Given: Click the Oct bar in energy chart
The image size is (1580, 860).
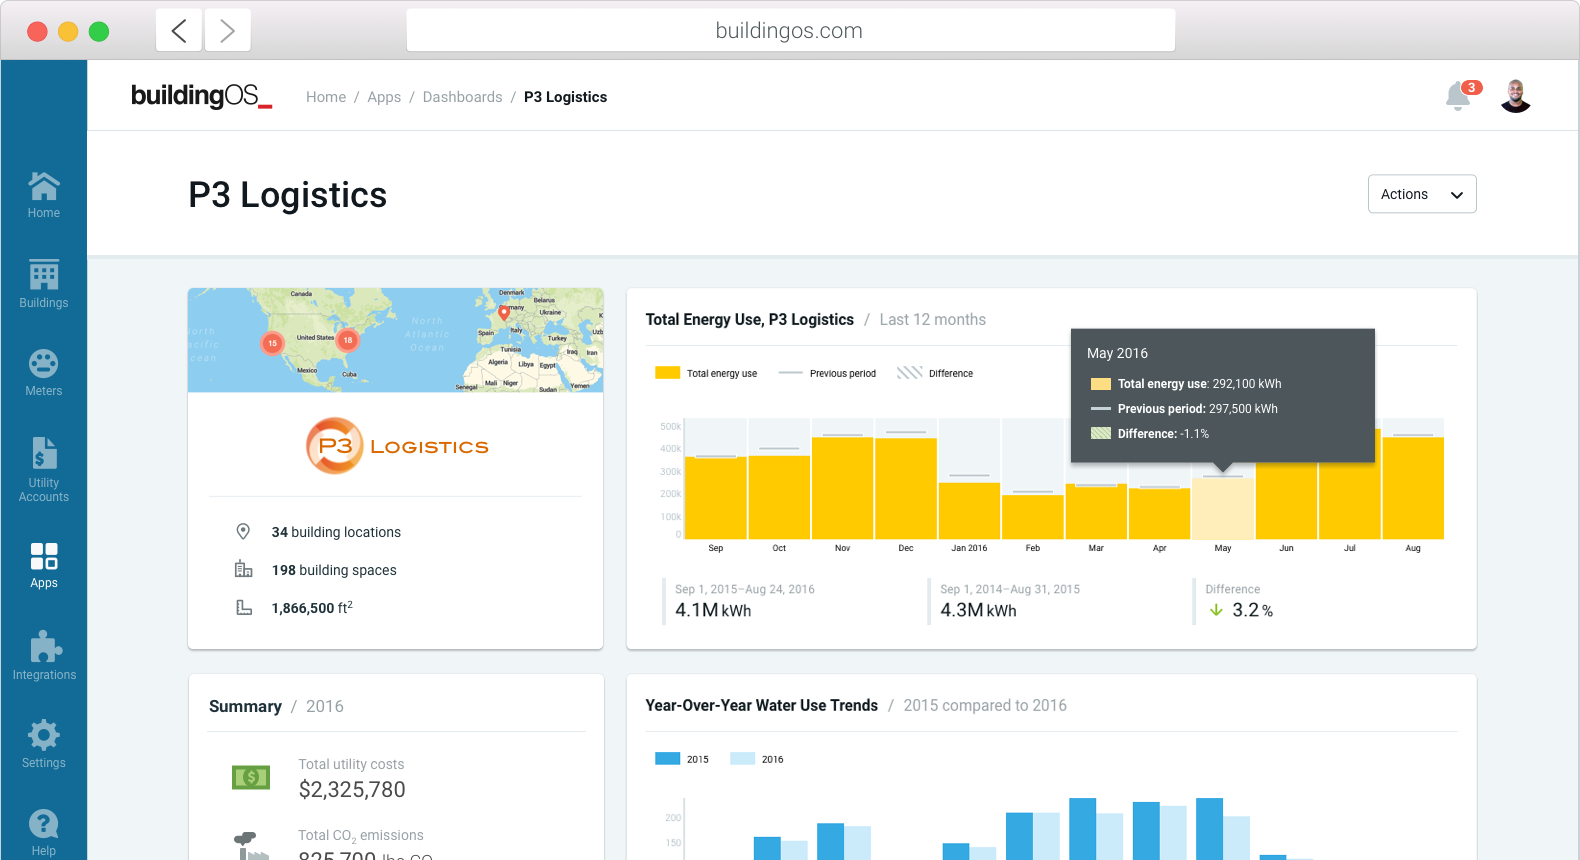Looking at the screenshot, I should coord(779,497).
